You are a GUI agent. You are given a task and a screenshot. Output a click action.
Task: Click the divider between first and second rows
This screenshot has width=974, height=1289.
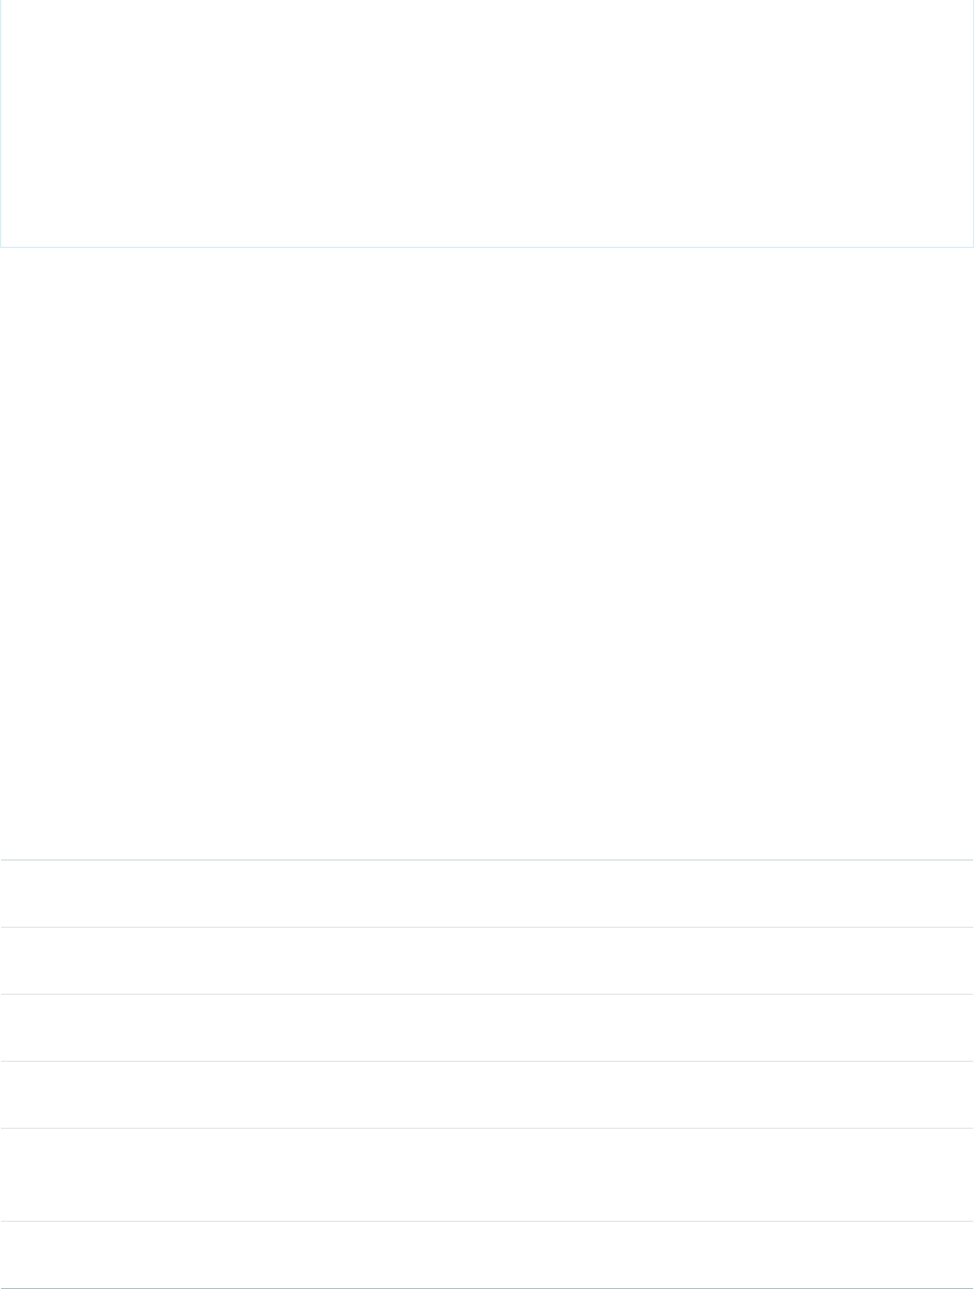tap(487, 927)
